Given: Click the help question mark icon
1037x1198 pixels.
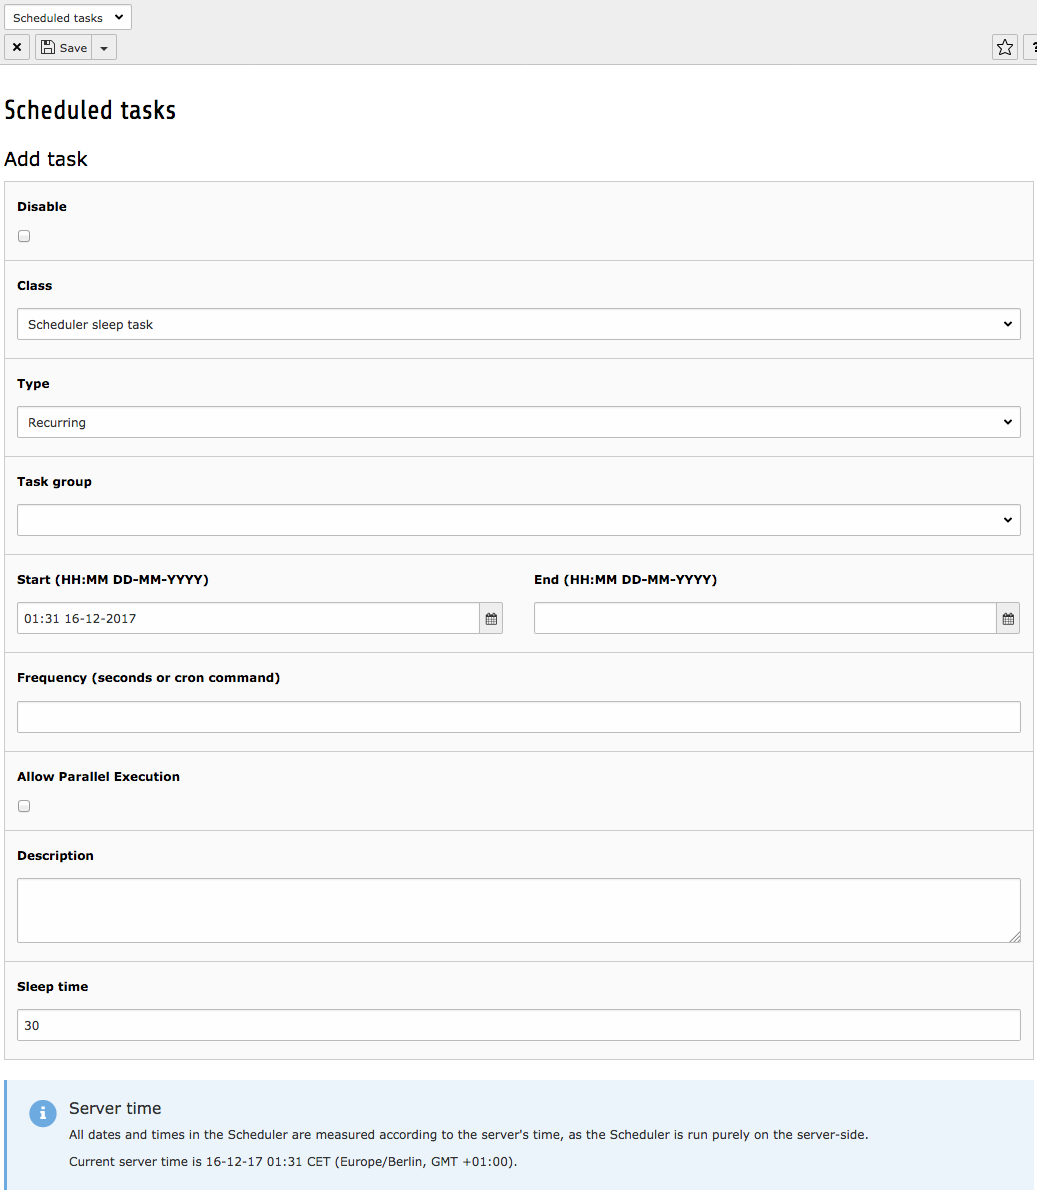Looking at the screenshot, I should (x=1031, y=47).
